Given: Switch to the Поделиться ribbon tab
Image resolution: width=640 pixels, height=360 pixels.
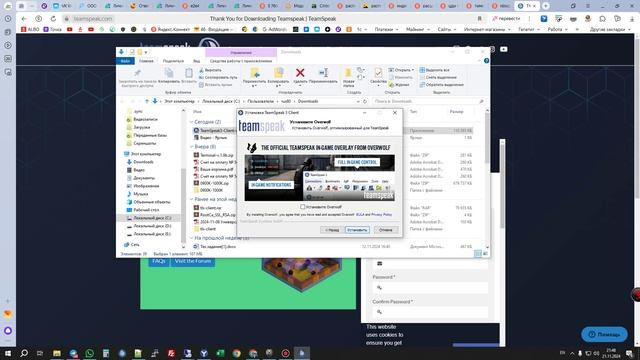Looking at the screenshot, I should (x=173, y=61).
